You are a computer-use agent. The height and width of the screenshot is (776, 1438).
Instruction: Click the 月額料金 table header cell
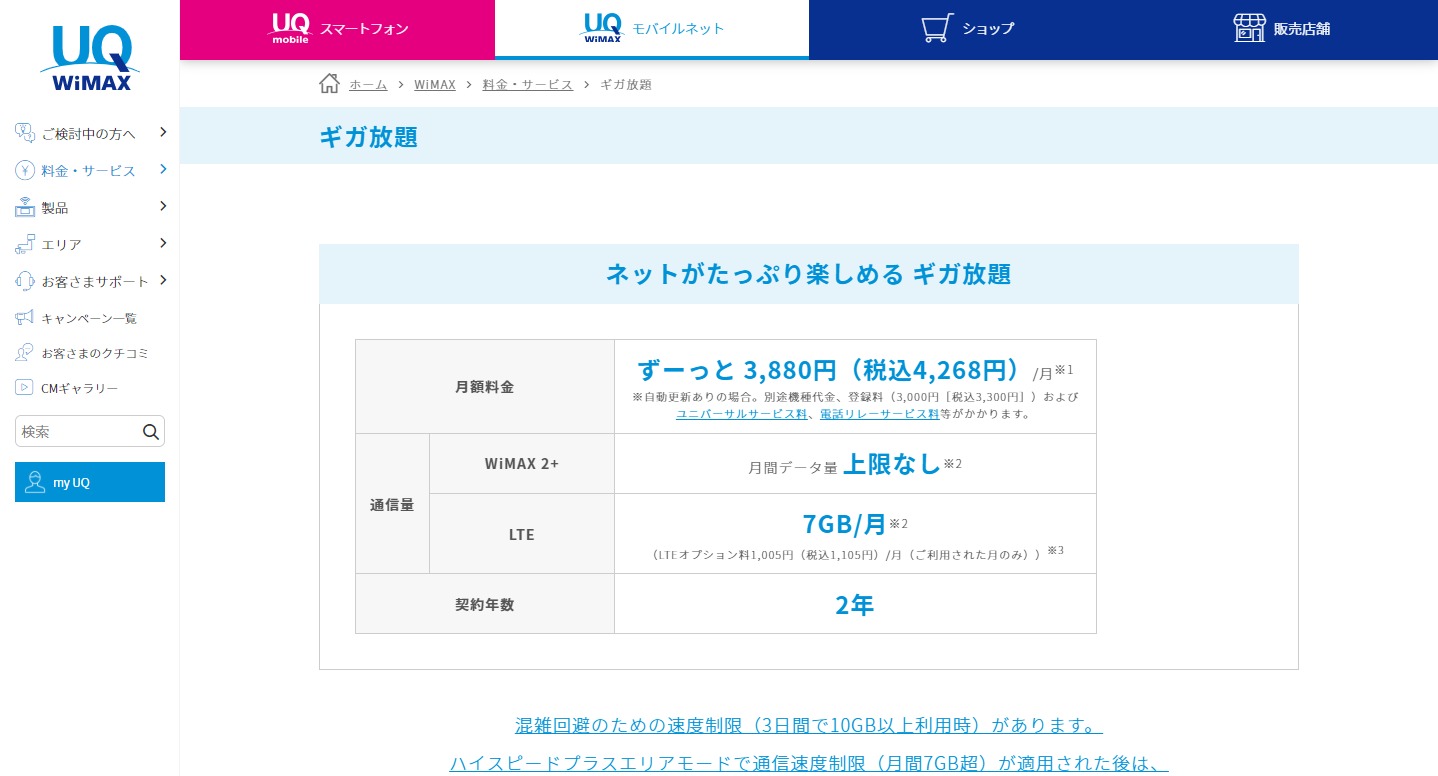[485, 386]
